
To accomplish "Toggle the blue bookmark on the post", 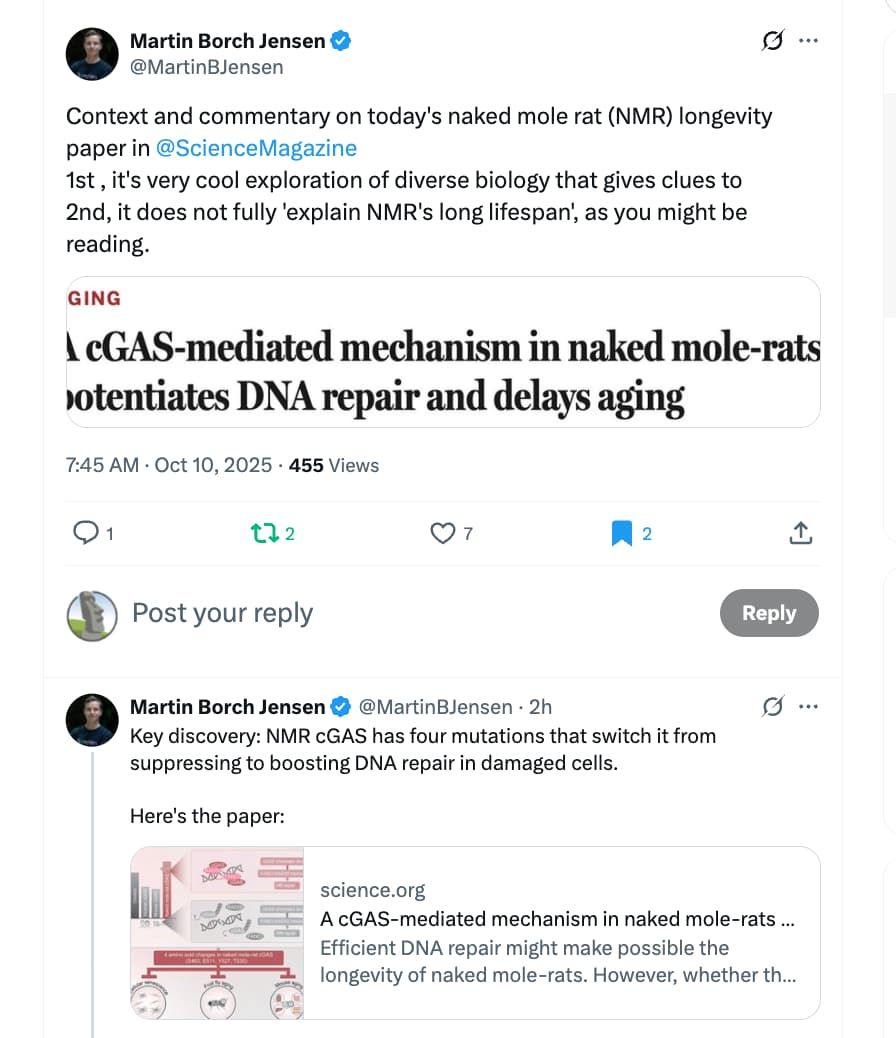I will click(x=622, y=534).
